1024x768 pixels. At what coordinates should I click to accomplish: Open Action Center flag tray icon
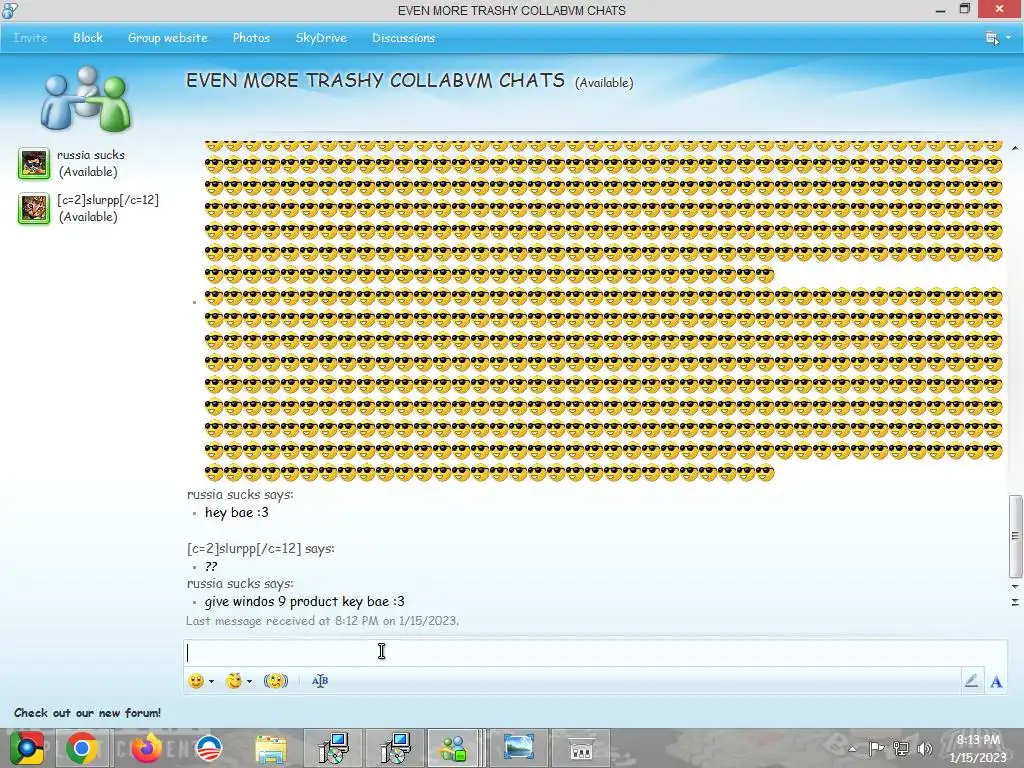pos(876,748)
